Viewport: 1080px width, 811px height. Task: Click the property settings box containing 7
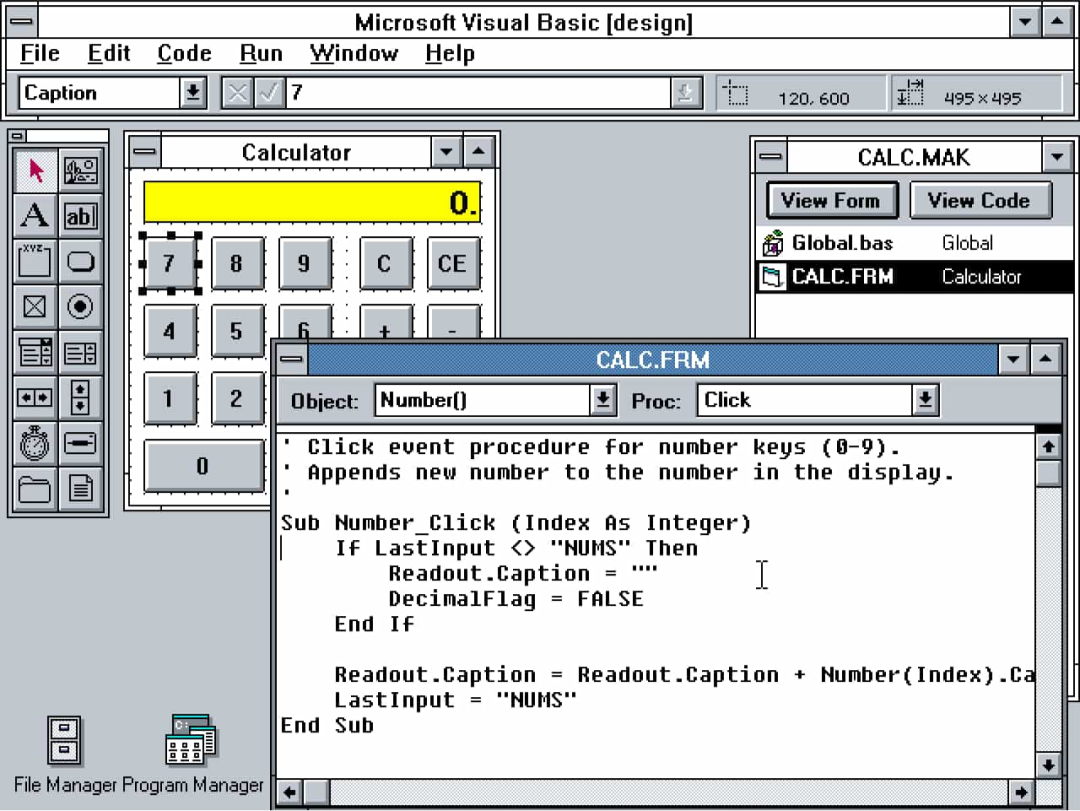480,92
